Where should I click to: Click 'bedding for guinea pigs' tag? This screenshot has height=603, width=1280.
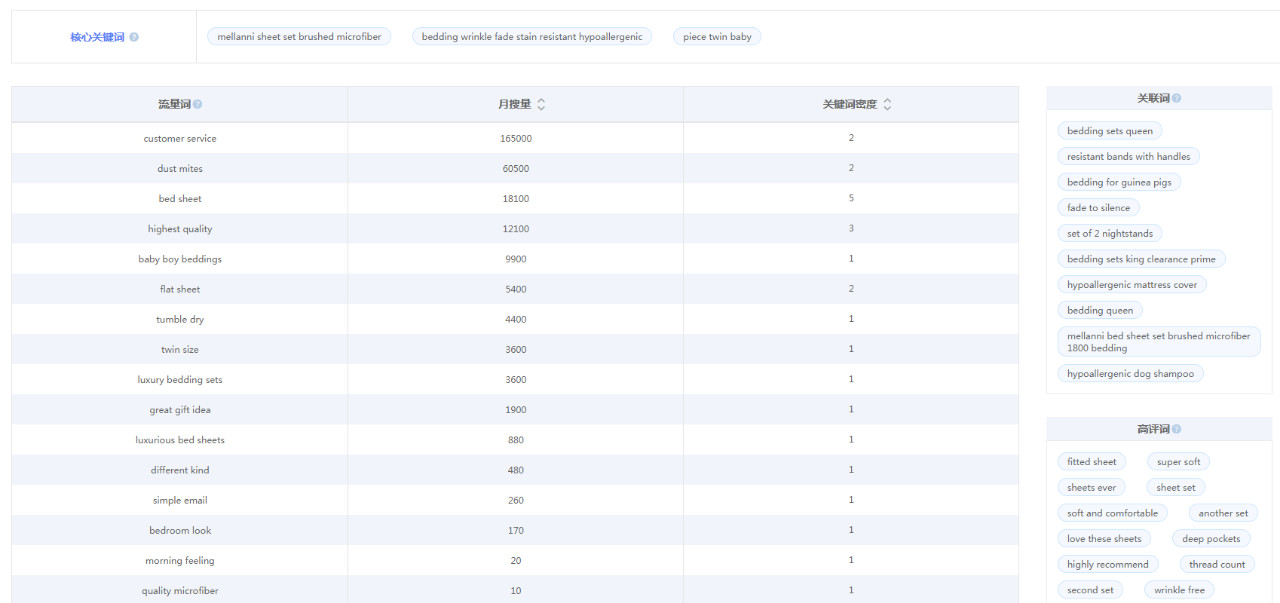(1118, 182)
